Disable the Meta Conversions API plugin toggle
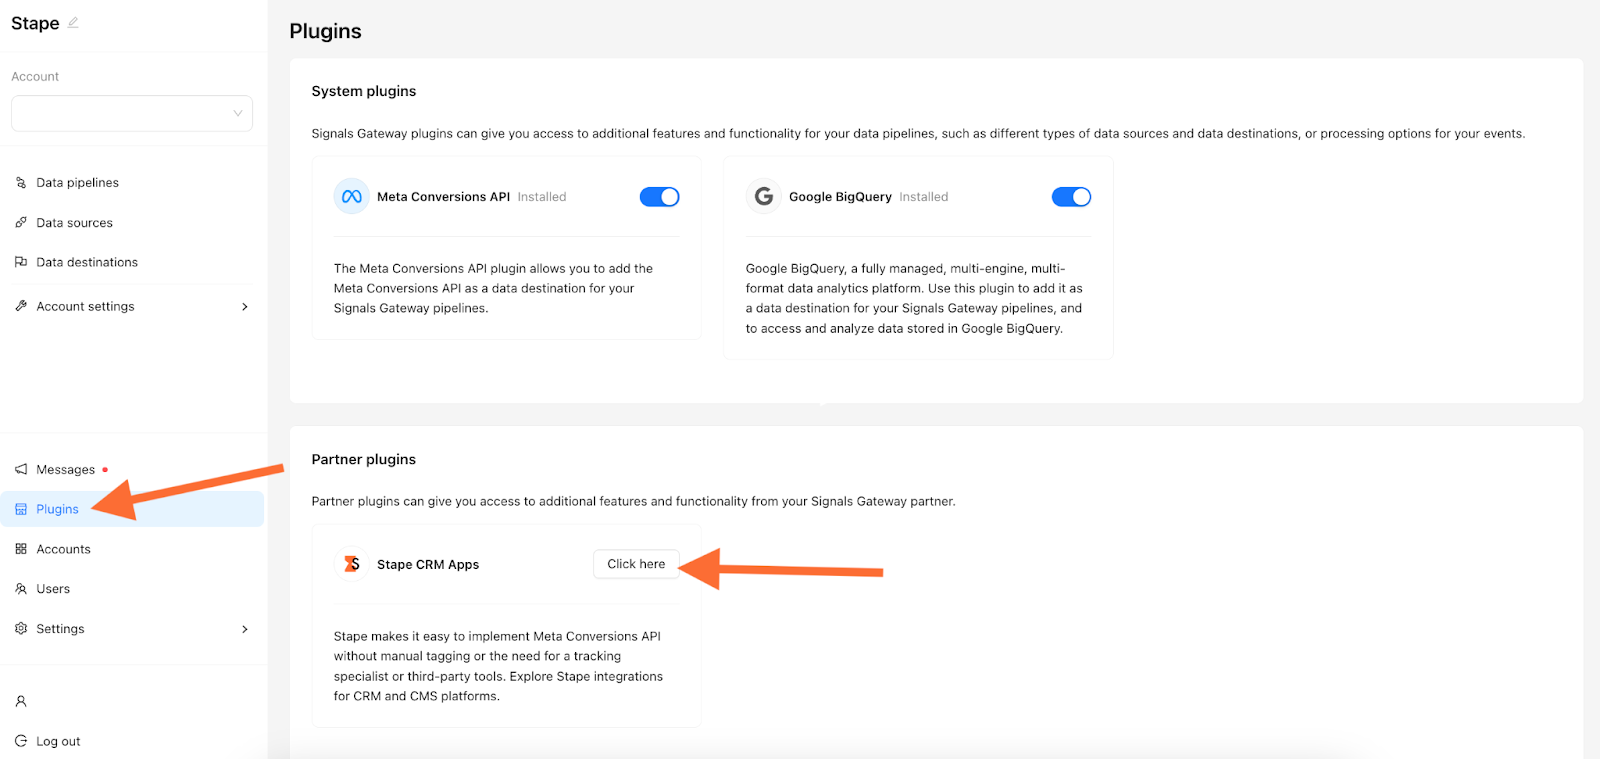Viewport: 1600px width, 759px height. coord(660,197)
